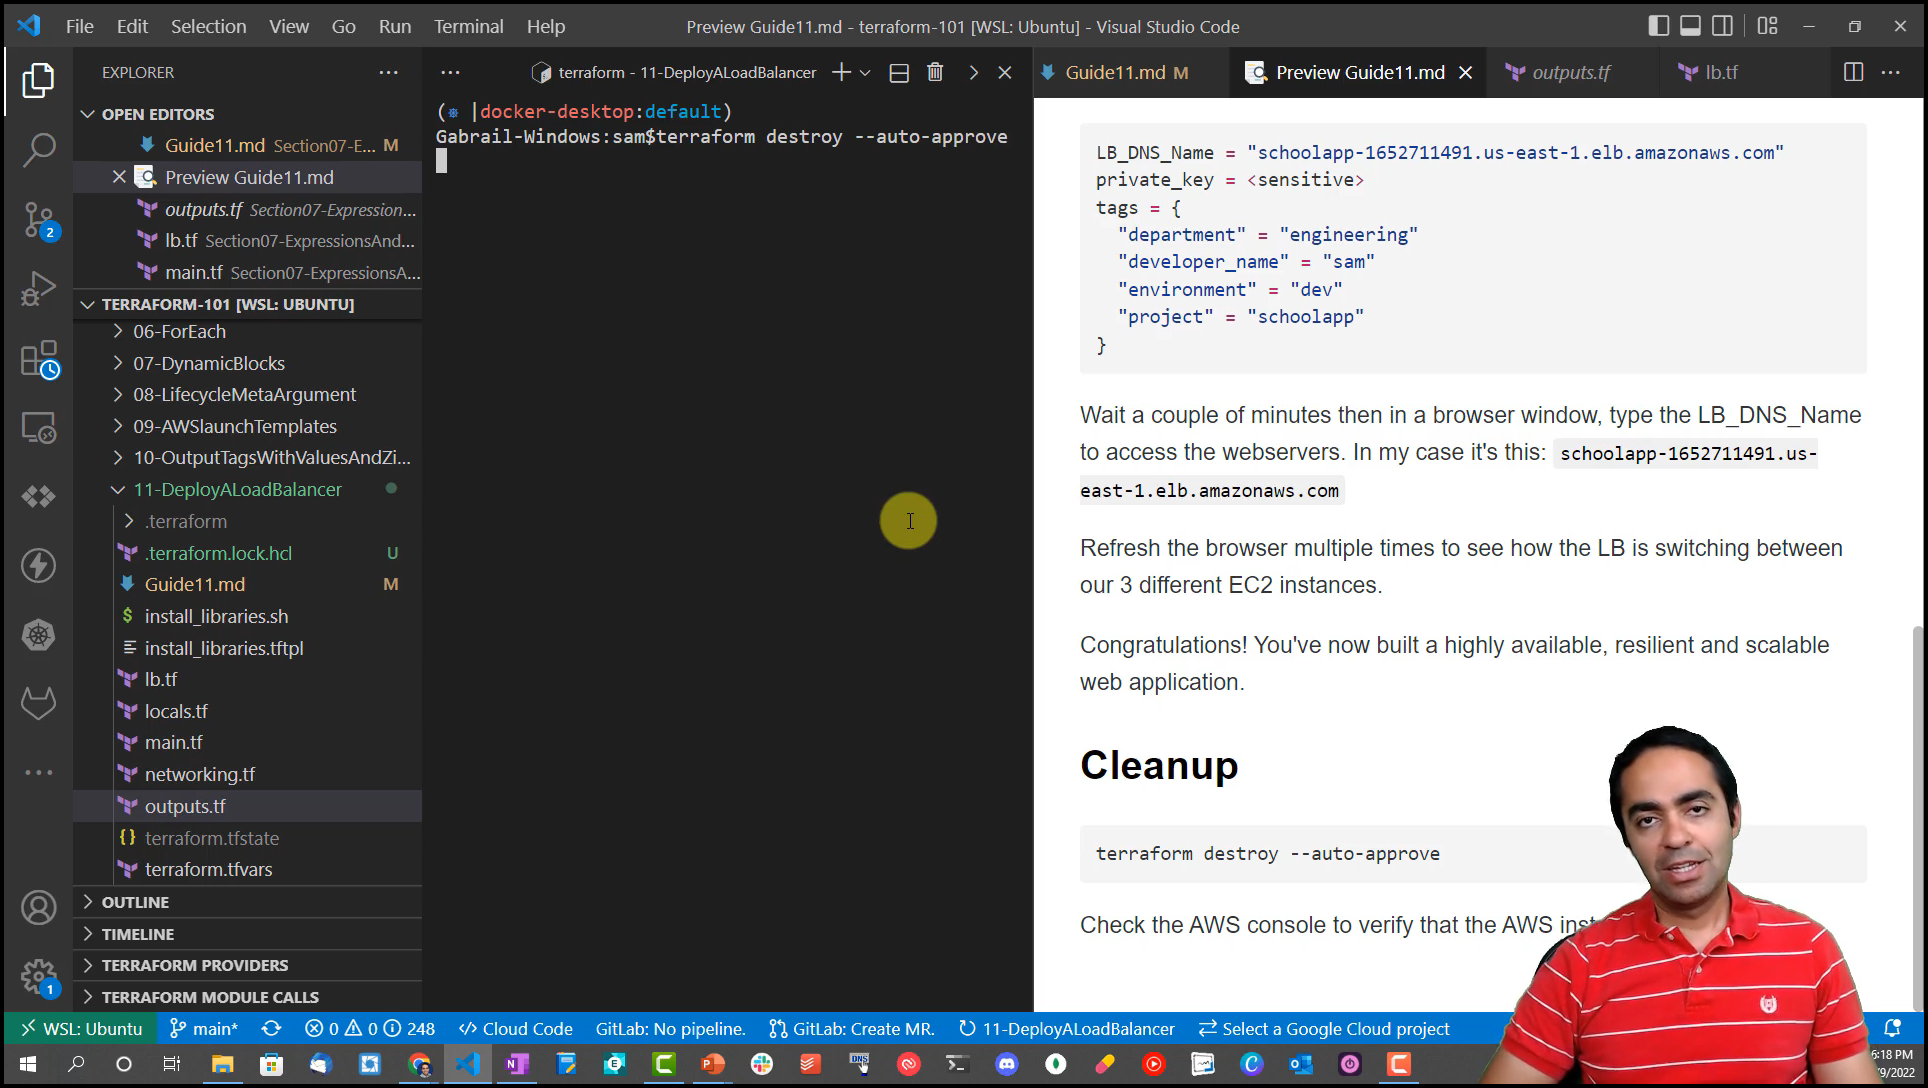This screenshot has height=1088, width=1928.
Task: Switch to the lb.tf editor tab
Action: coord(1720,72)
